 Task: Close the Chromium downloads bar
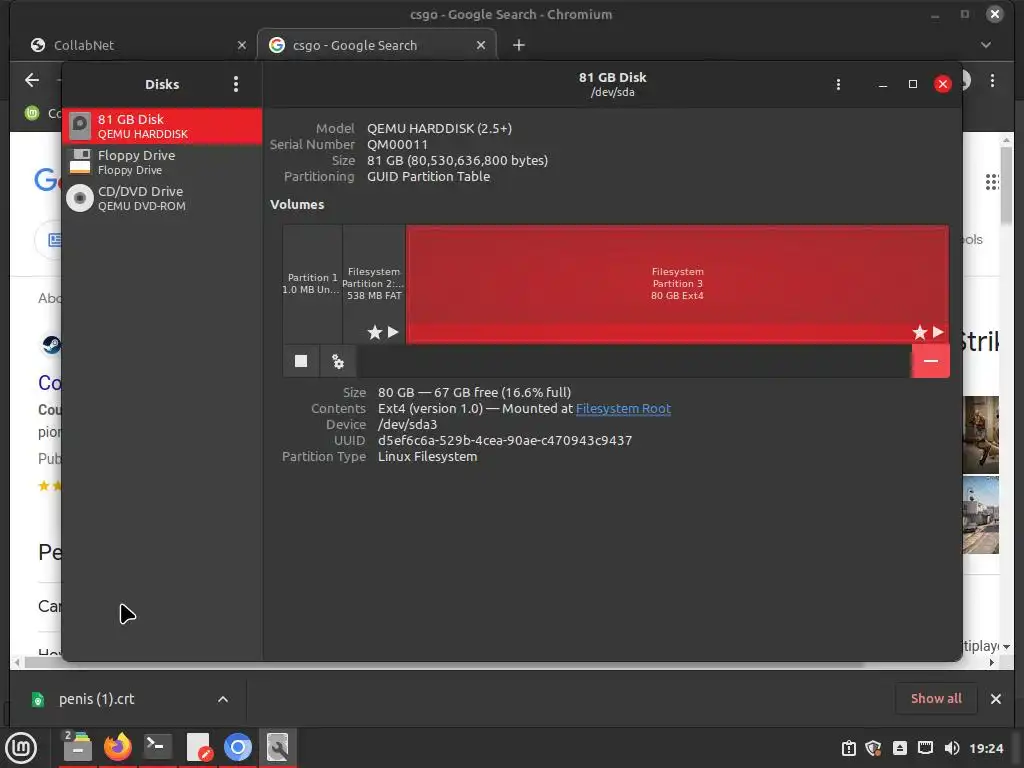[x=995, y=699]
